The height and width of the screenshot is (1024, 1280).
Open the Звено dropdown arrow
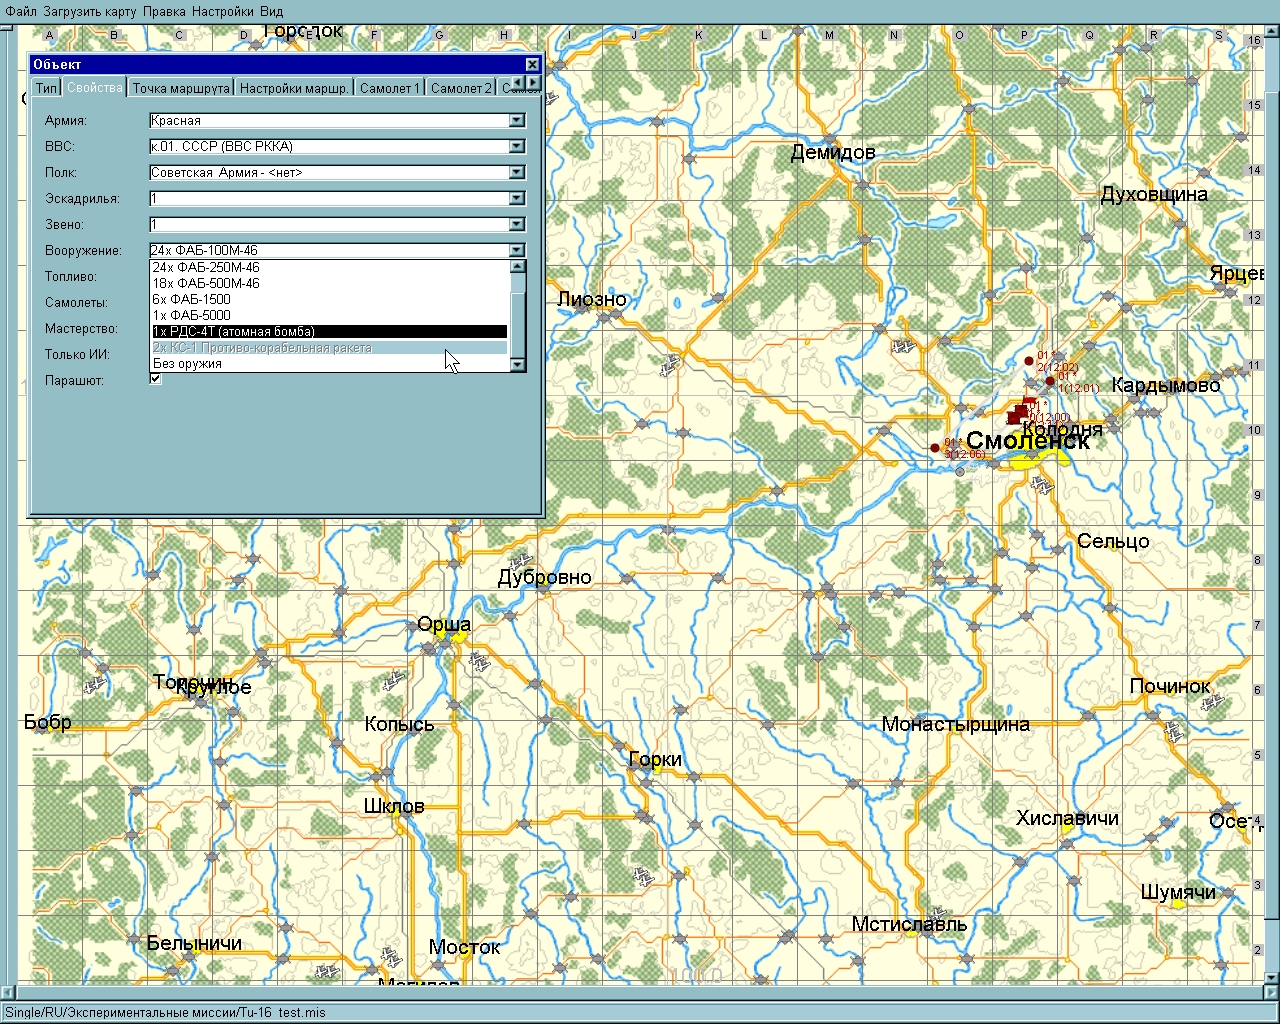[516, 225]
